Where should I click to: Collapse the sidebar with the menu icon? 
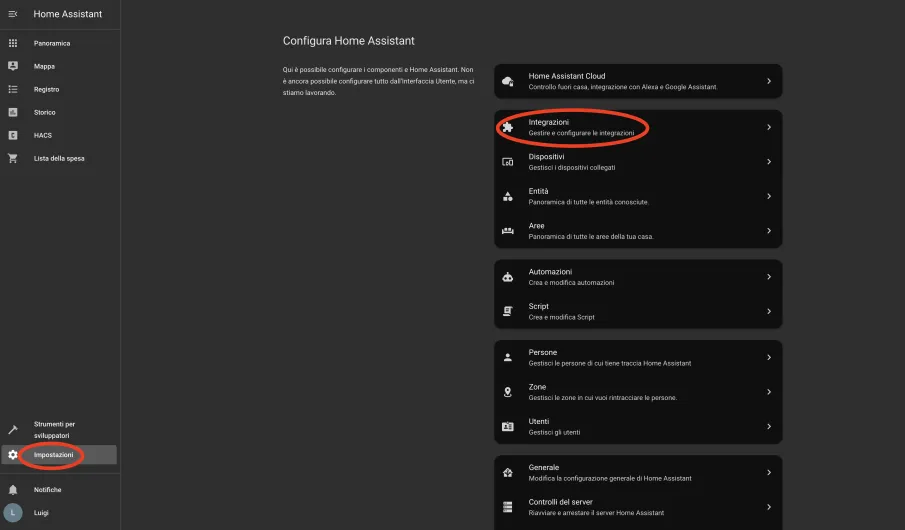click(13, 14)
